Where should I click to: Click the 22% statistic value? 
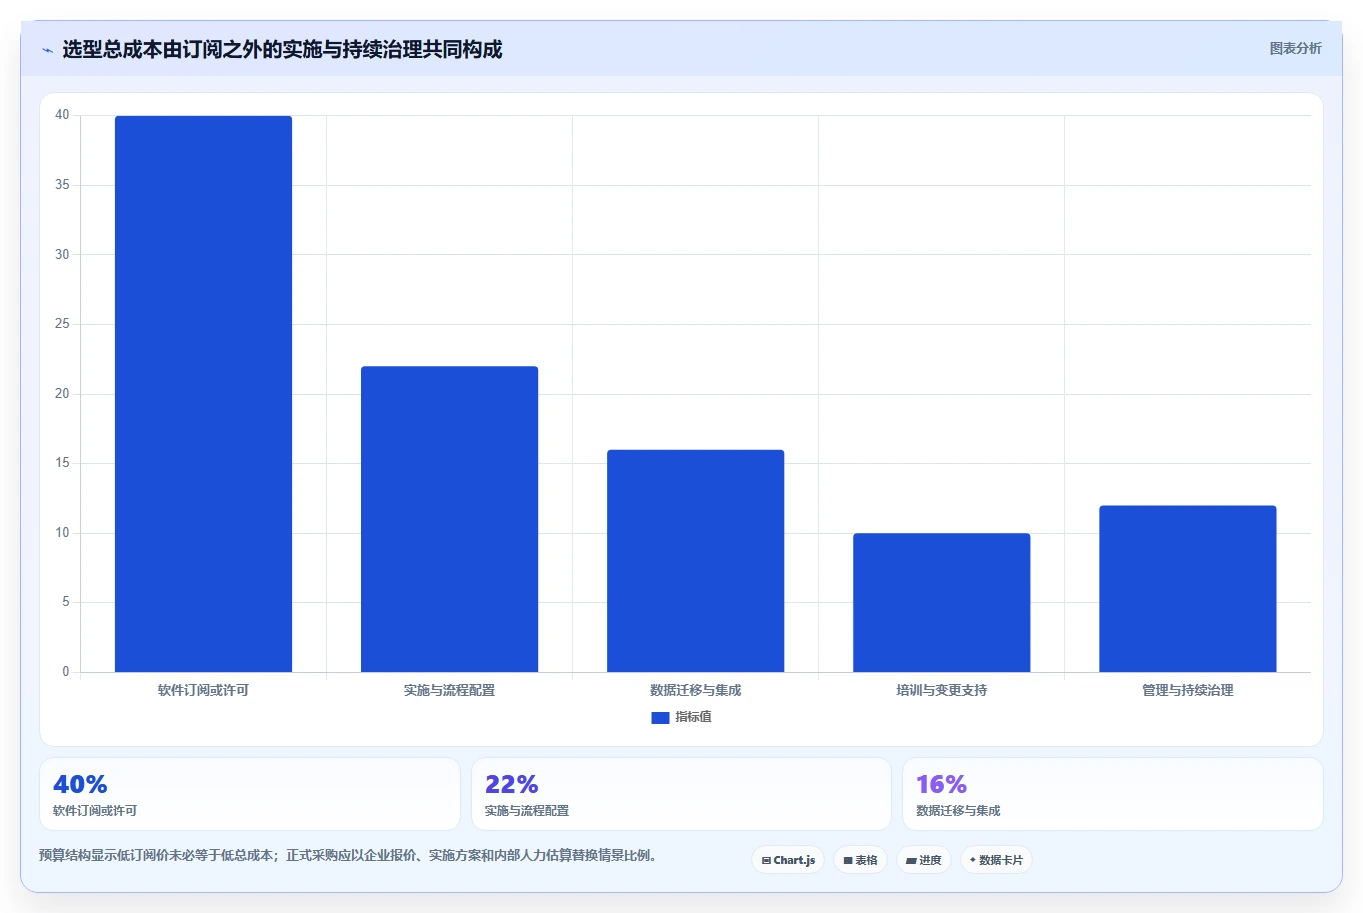(x=512, y=784)
